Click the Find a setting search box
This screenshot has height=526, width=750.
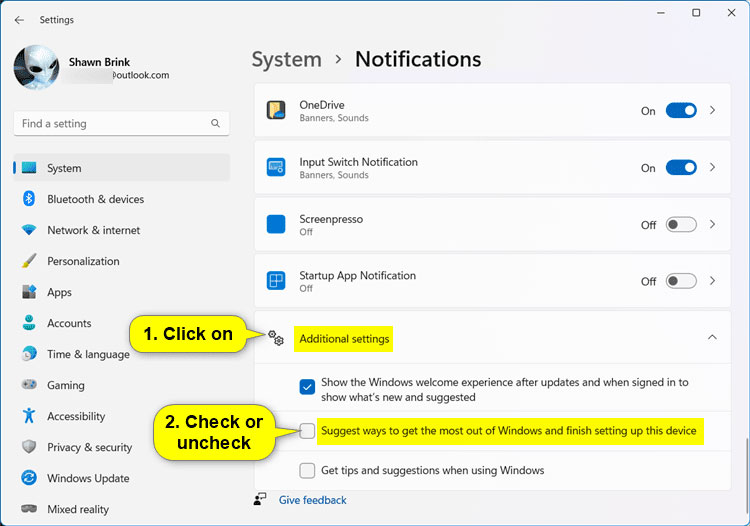coord(121,123)
